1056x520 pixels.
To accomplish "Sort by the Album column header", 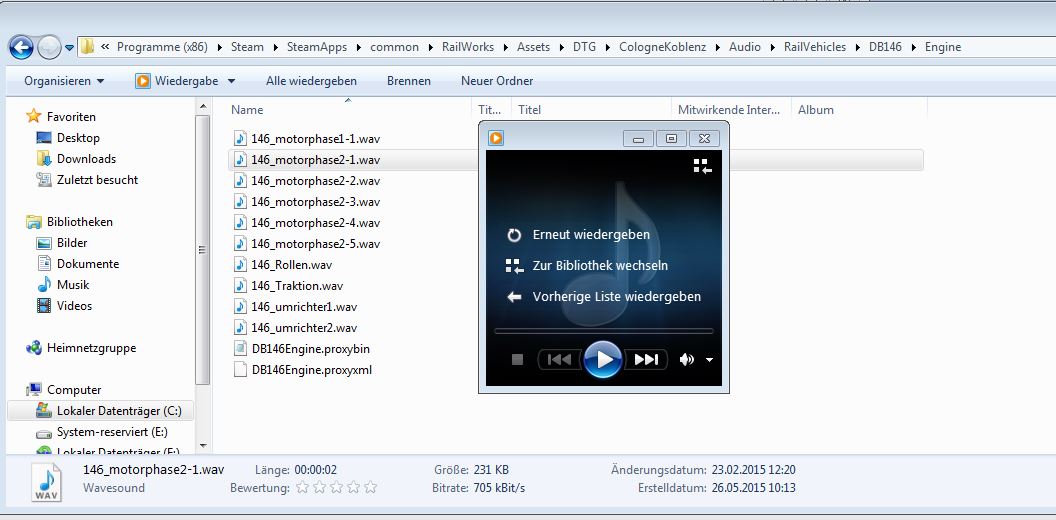I will (x=859, y=110).
